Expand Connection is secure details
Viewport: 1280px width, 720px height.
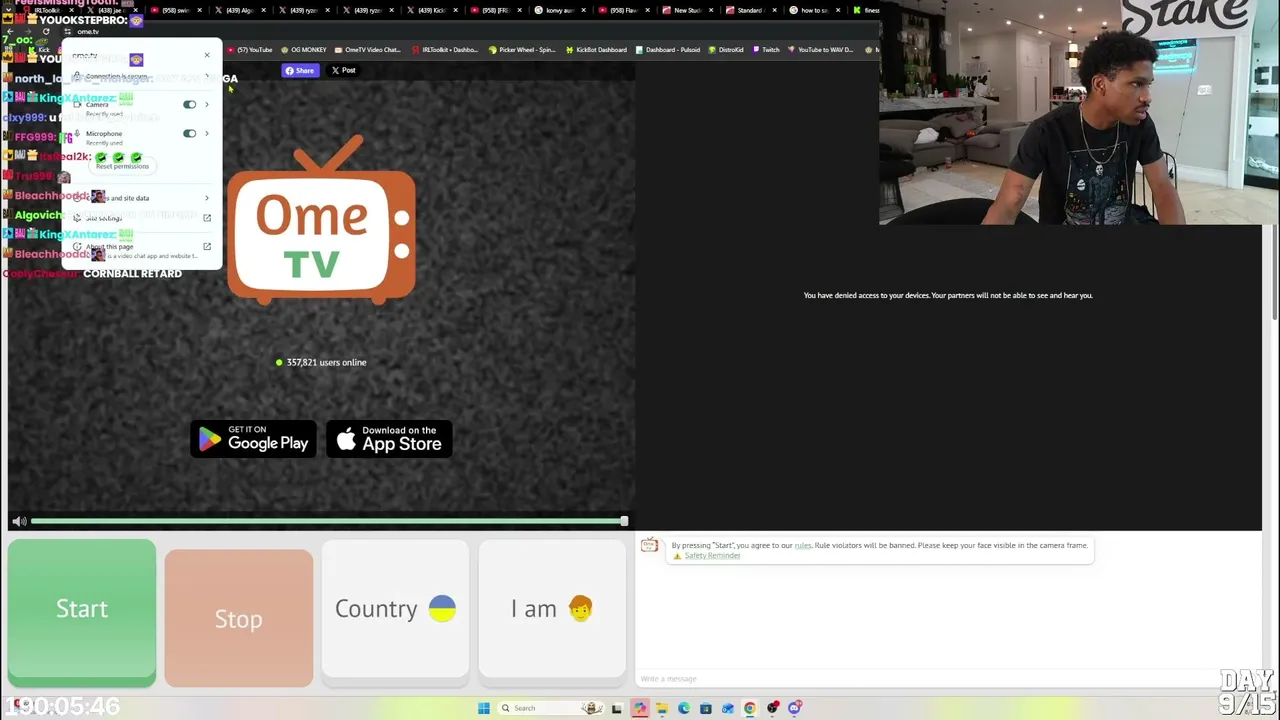click(140, 76)
